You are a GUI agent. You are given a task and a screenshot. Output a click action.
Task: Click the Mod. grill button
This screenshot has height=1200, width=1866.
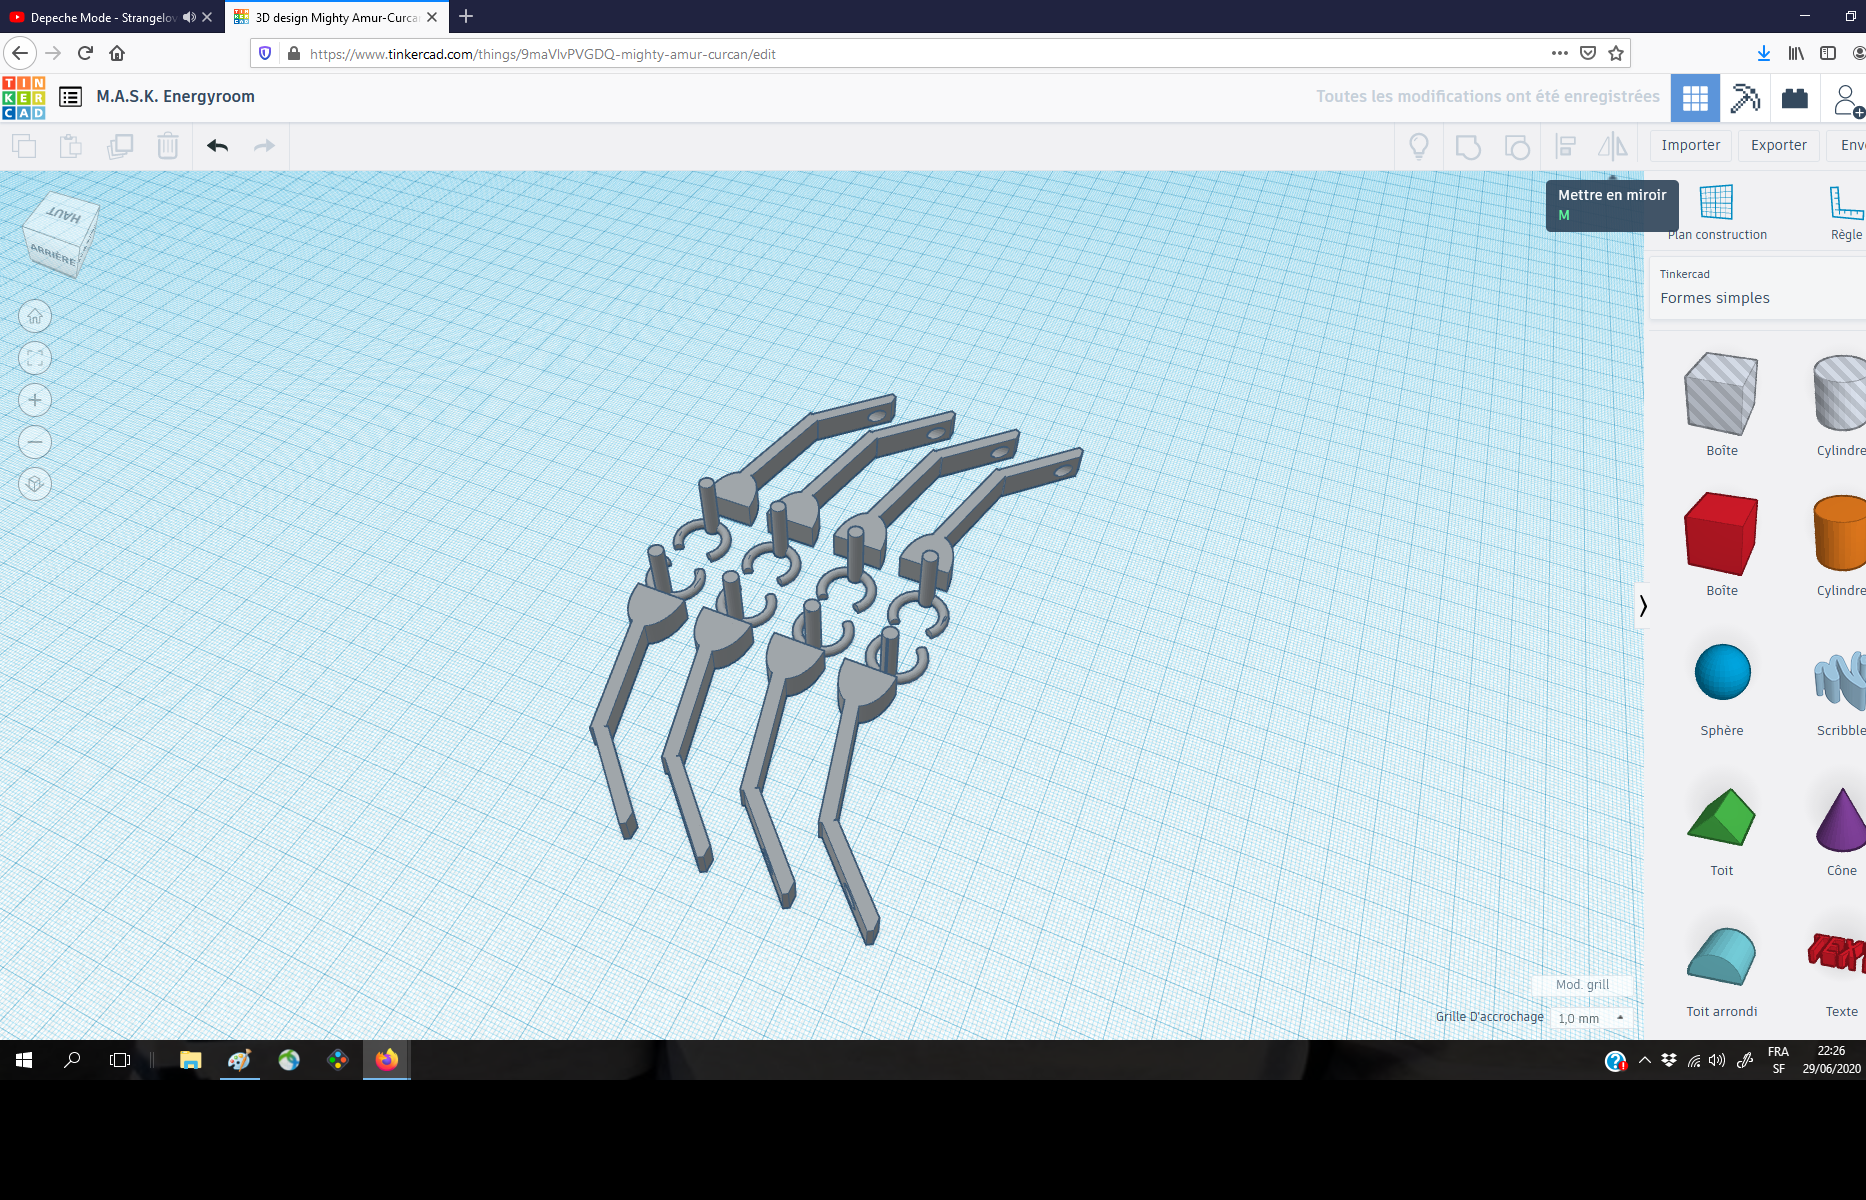pyautogui.click(x=1582, y=985)
